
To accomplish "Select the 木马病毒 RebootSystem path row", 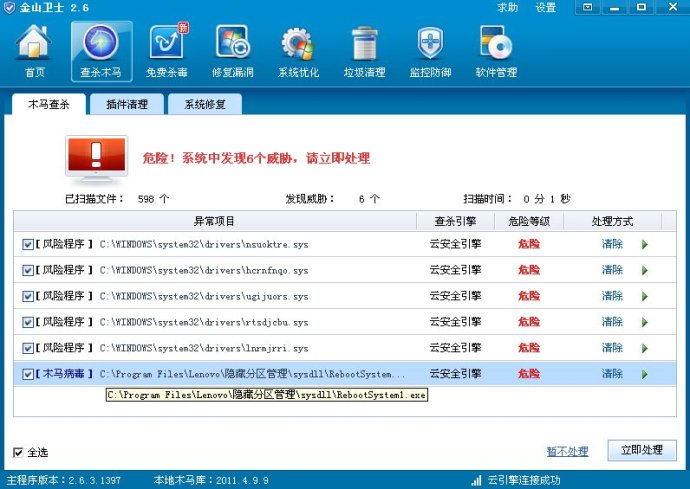I will tap(345, 374).
